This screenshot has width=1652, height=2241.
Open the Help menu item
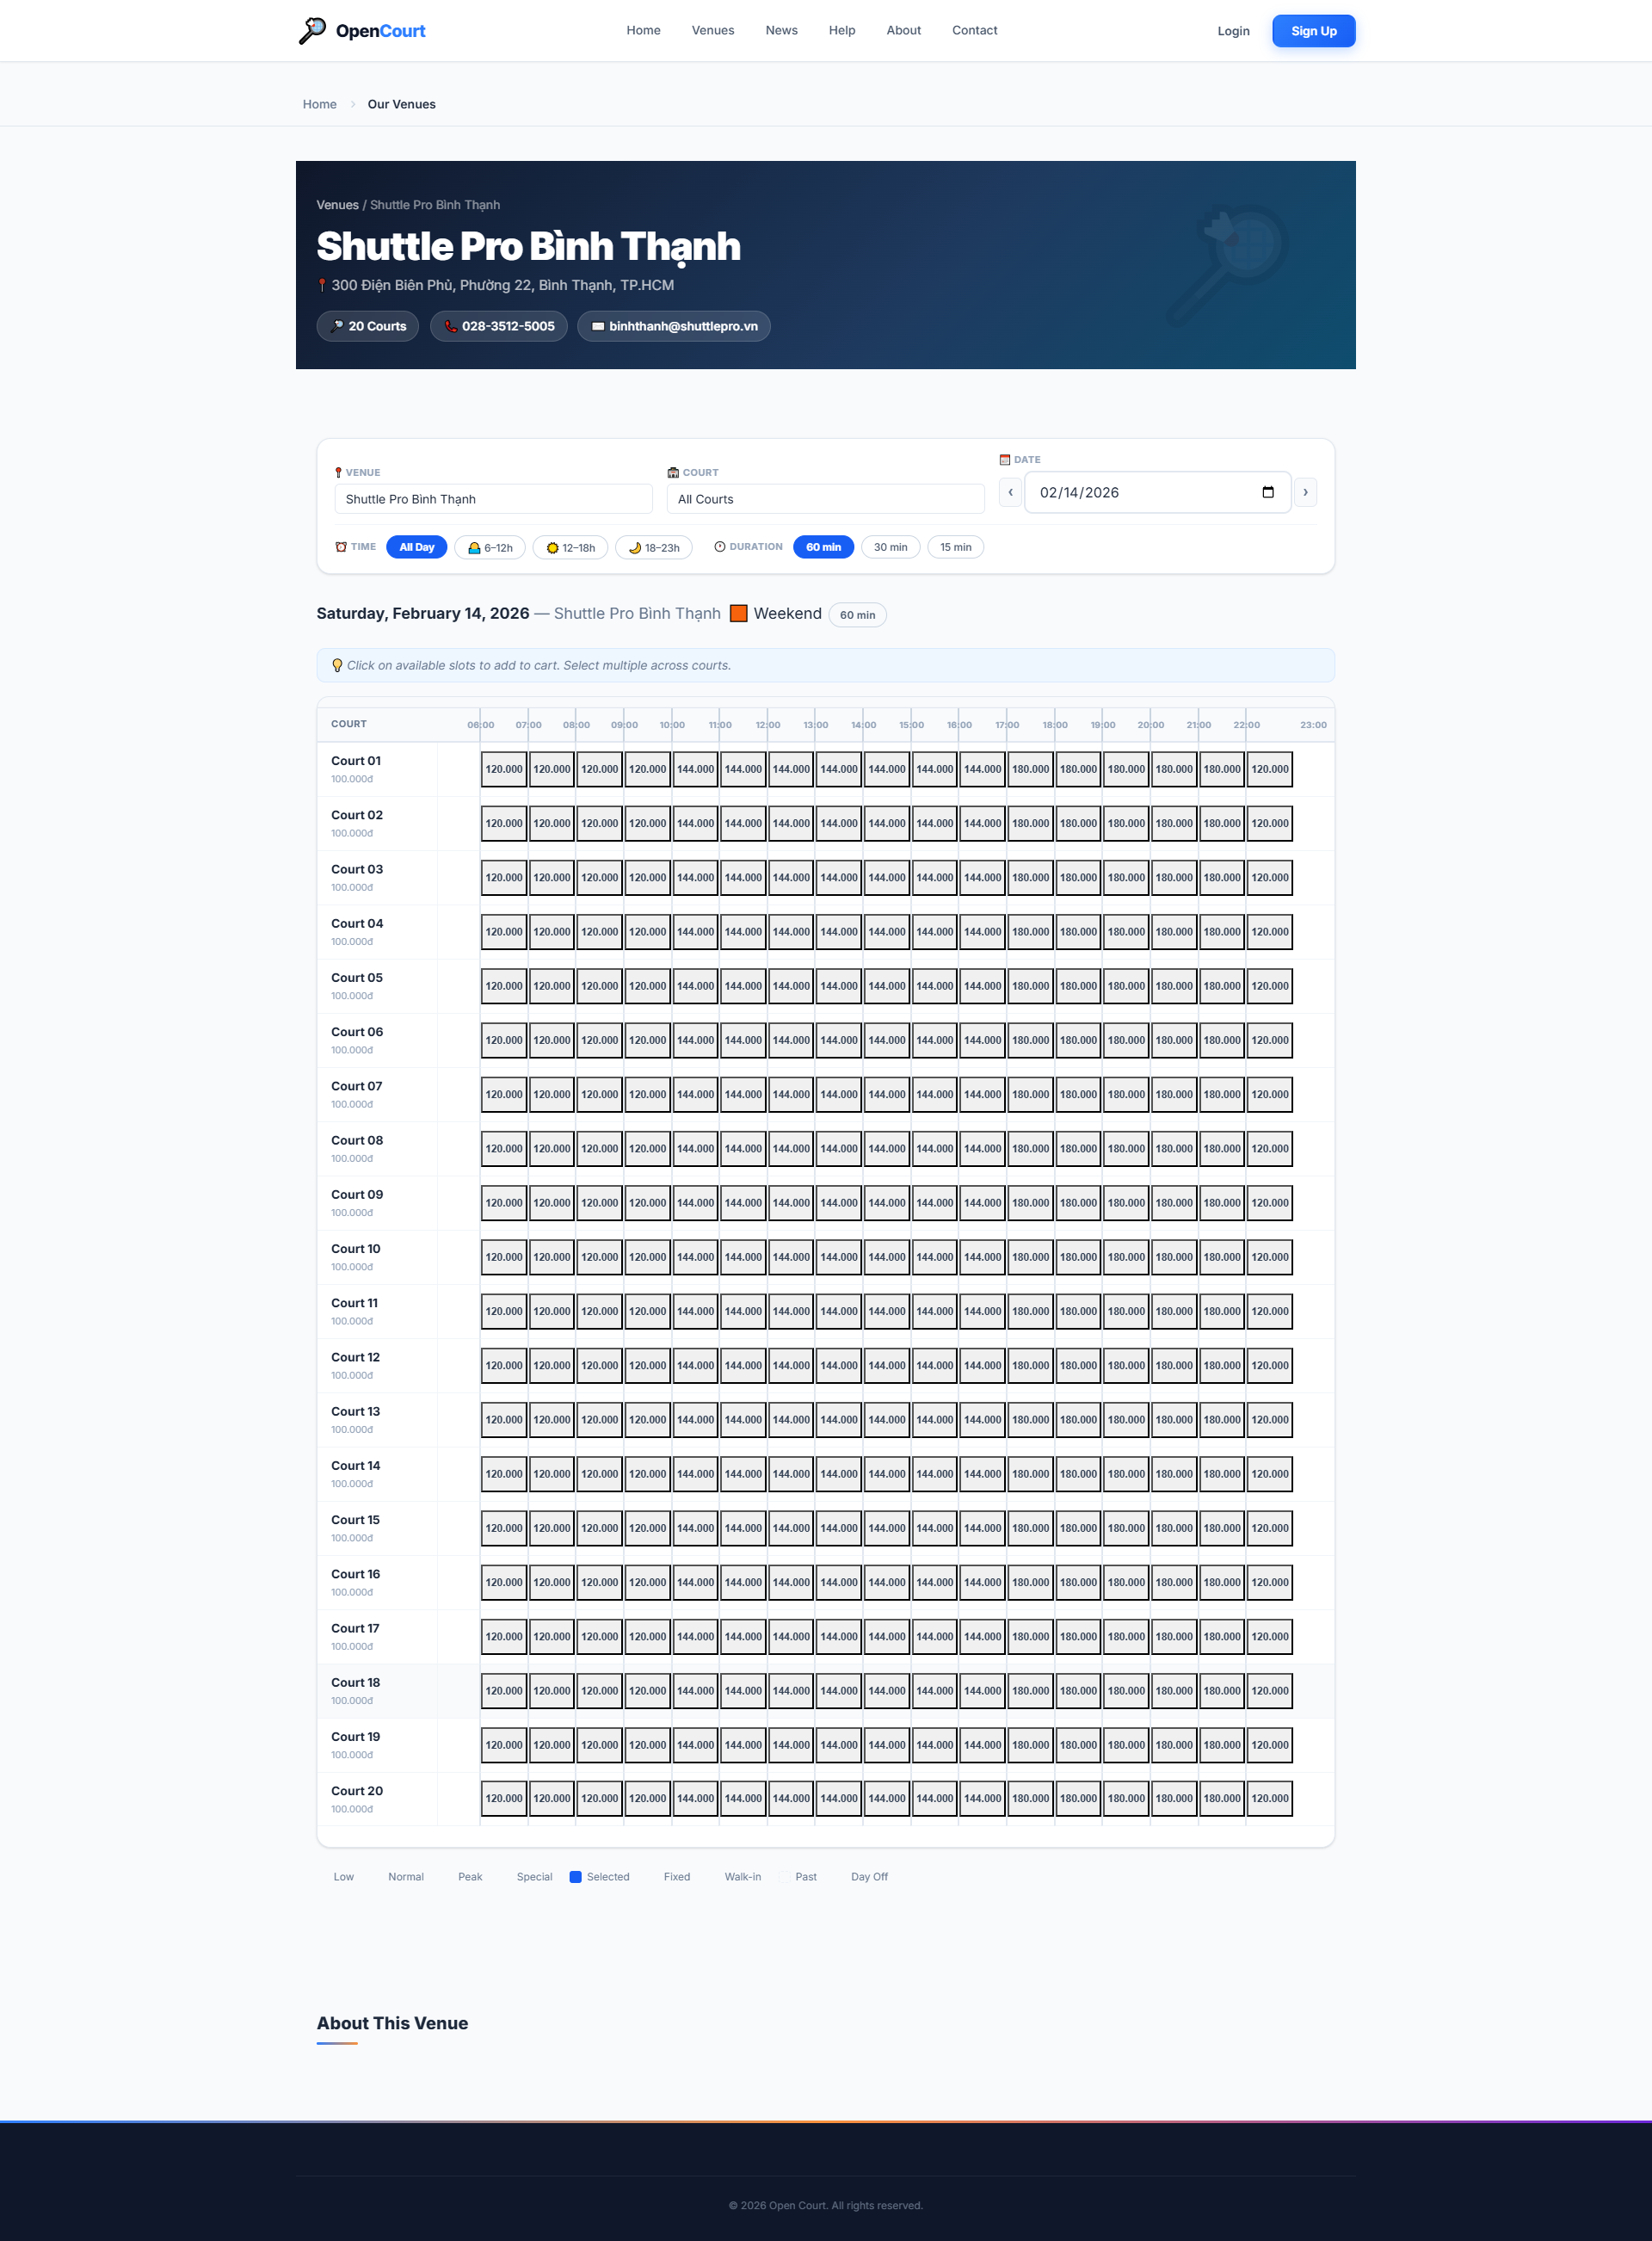coord(841,30)
